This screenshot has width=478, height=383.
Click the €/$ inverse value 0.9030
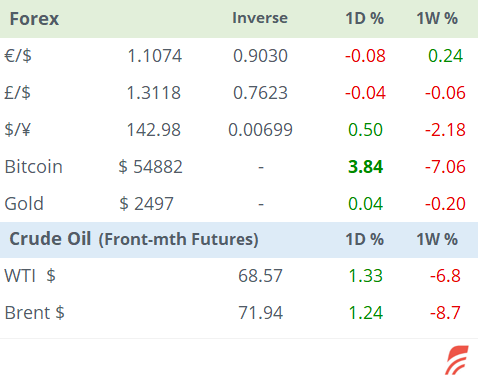pos(260,56)
